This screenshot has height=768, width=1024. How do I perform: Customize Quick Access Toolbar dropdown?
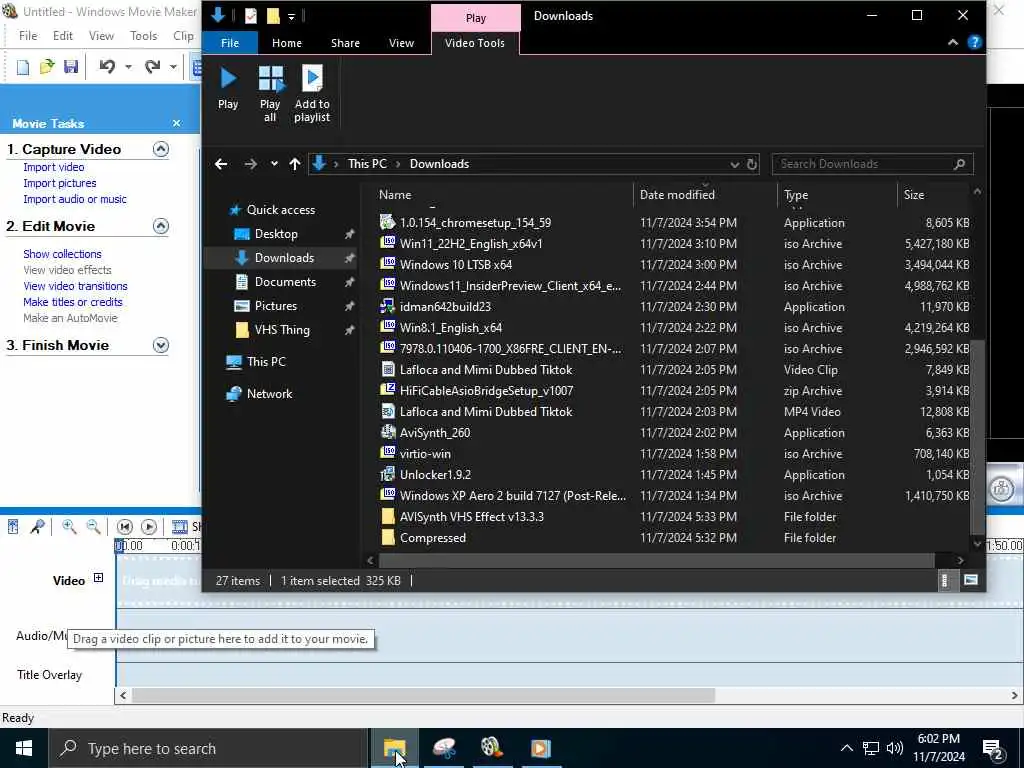click(291, 16)
